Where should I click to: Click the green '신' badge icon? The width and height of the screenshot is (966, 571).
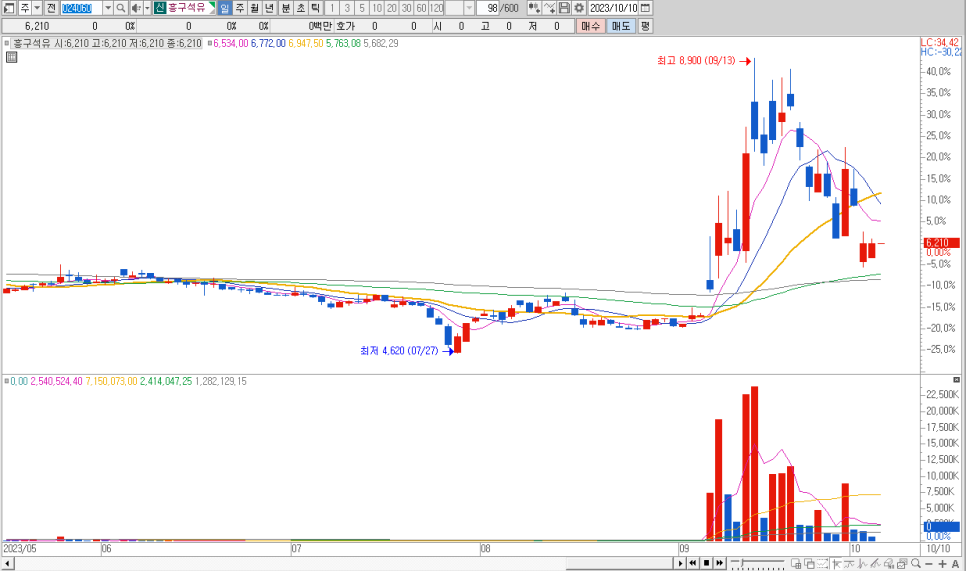pos(160,8)
